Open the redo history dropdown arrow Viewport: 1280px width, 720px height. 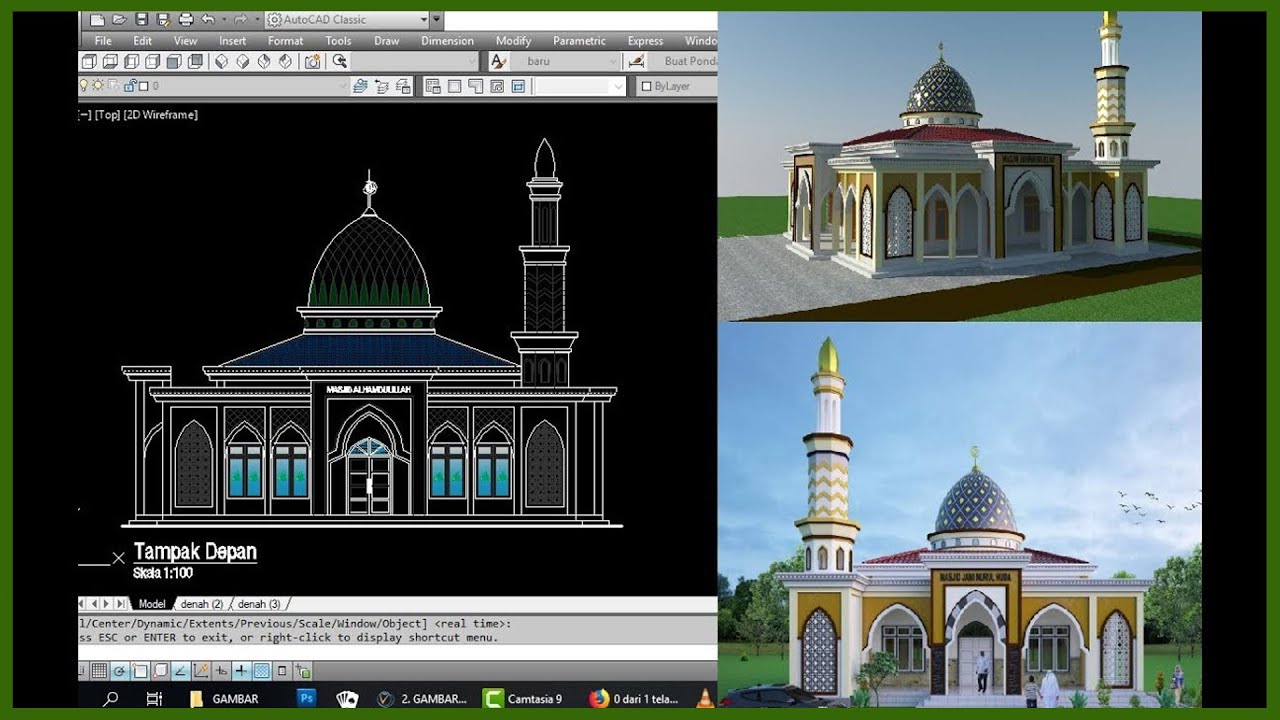point(257,20)
